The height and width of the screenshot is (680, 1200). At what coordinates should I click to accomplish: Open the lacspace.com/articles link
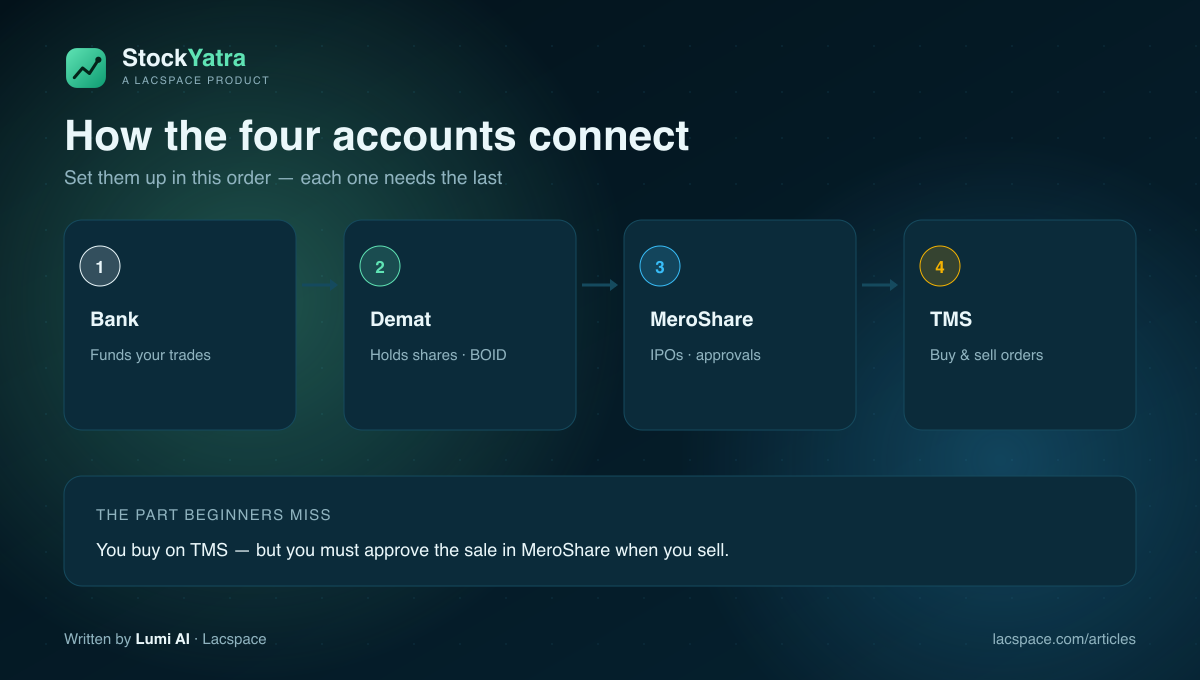(x=1064, y=639)
